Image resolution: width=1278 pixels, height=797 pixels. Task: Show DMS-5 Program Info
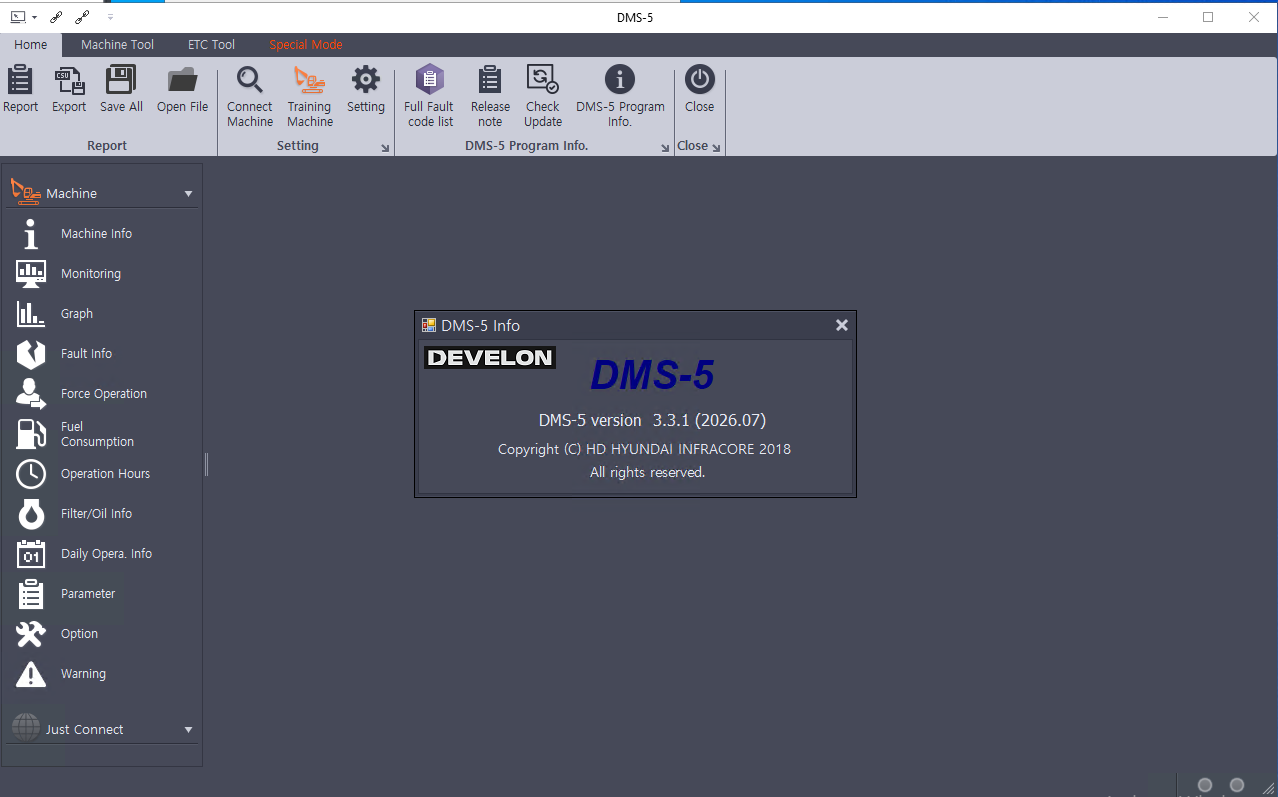tap(620, 96)
